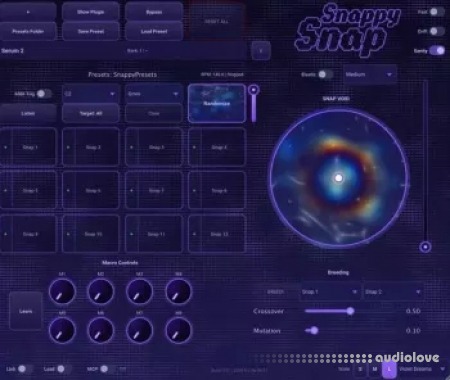Click the M7 macro knob
450x380 pixels.
point(139,330)
